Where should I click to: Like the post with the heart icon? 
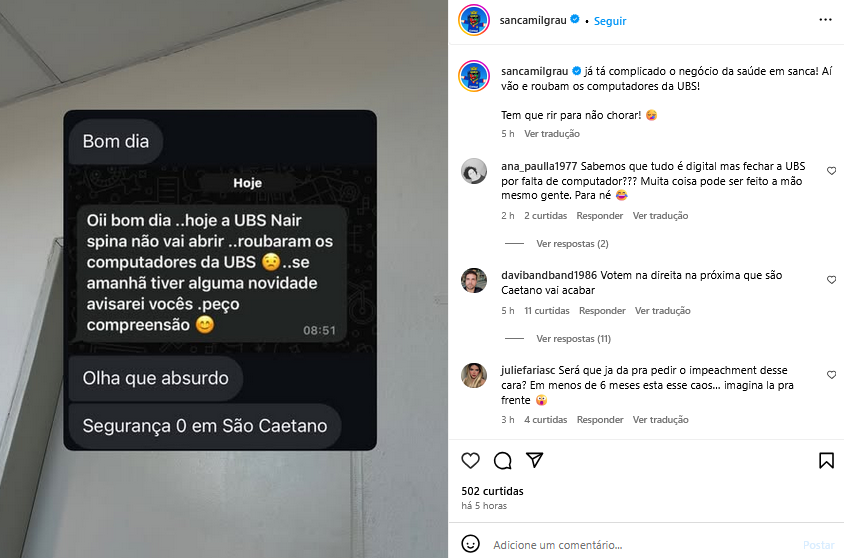470,461
